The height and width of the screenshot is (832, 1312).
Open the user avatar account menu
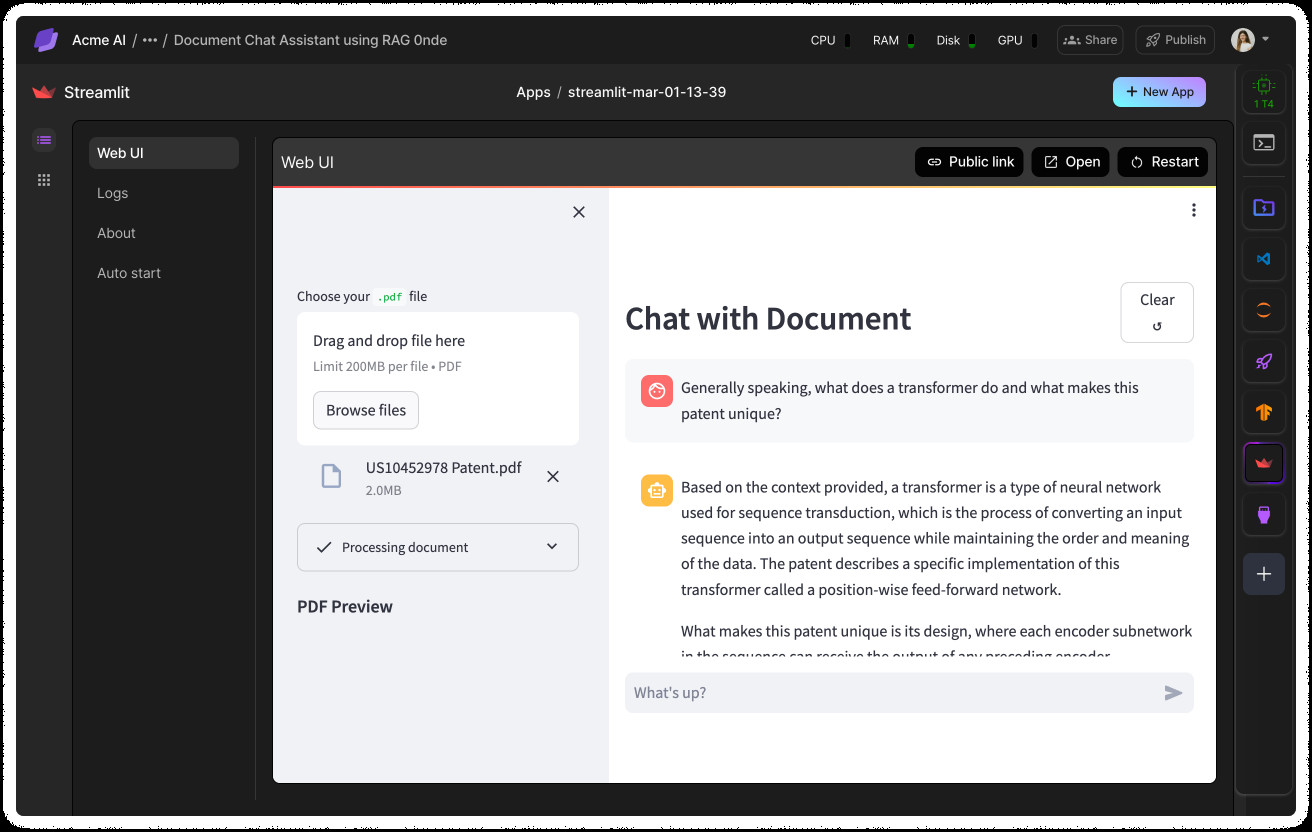click(1250, 40)
